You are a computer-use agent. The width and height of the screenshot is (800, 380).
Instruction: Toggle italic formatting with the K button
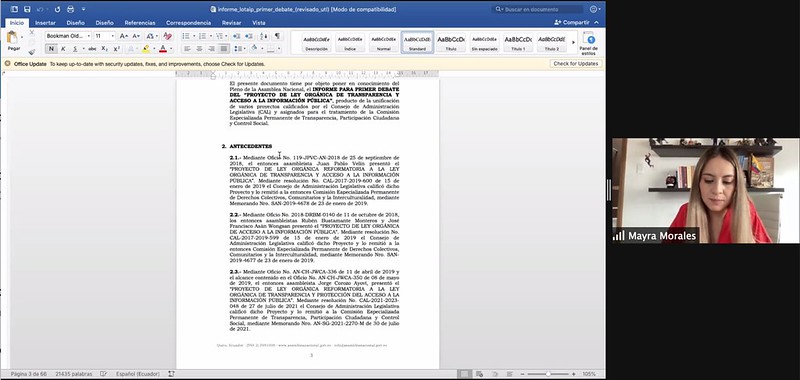click(x=63, y=48)
